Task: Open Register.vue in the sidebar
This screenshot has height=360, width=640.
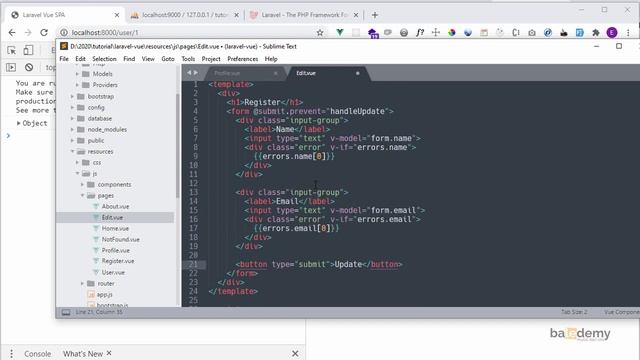Action: pos(118,261)
